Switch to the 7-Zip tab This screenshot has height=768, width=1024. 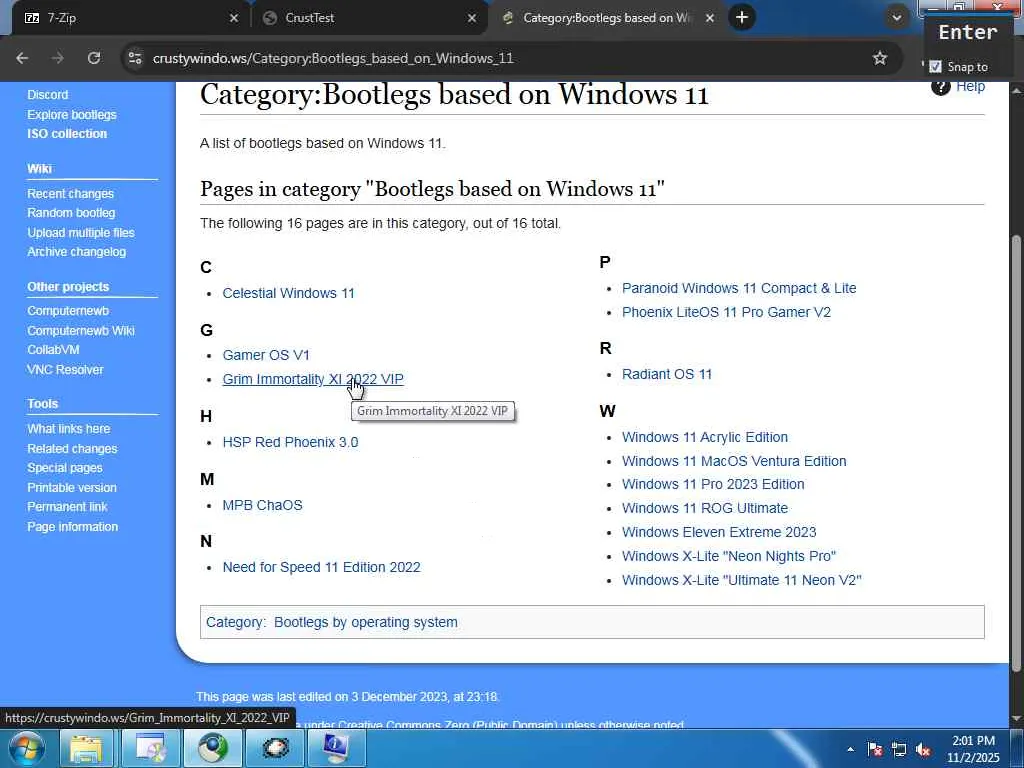point(125,18)
